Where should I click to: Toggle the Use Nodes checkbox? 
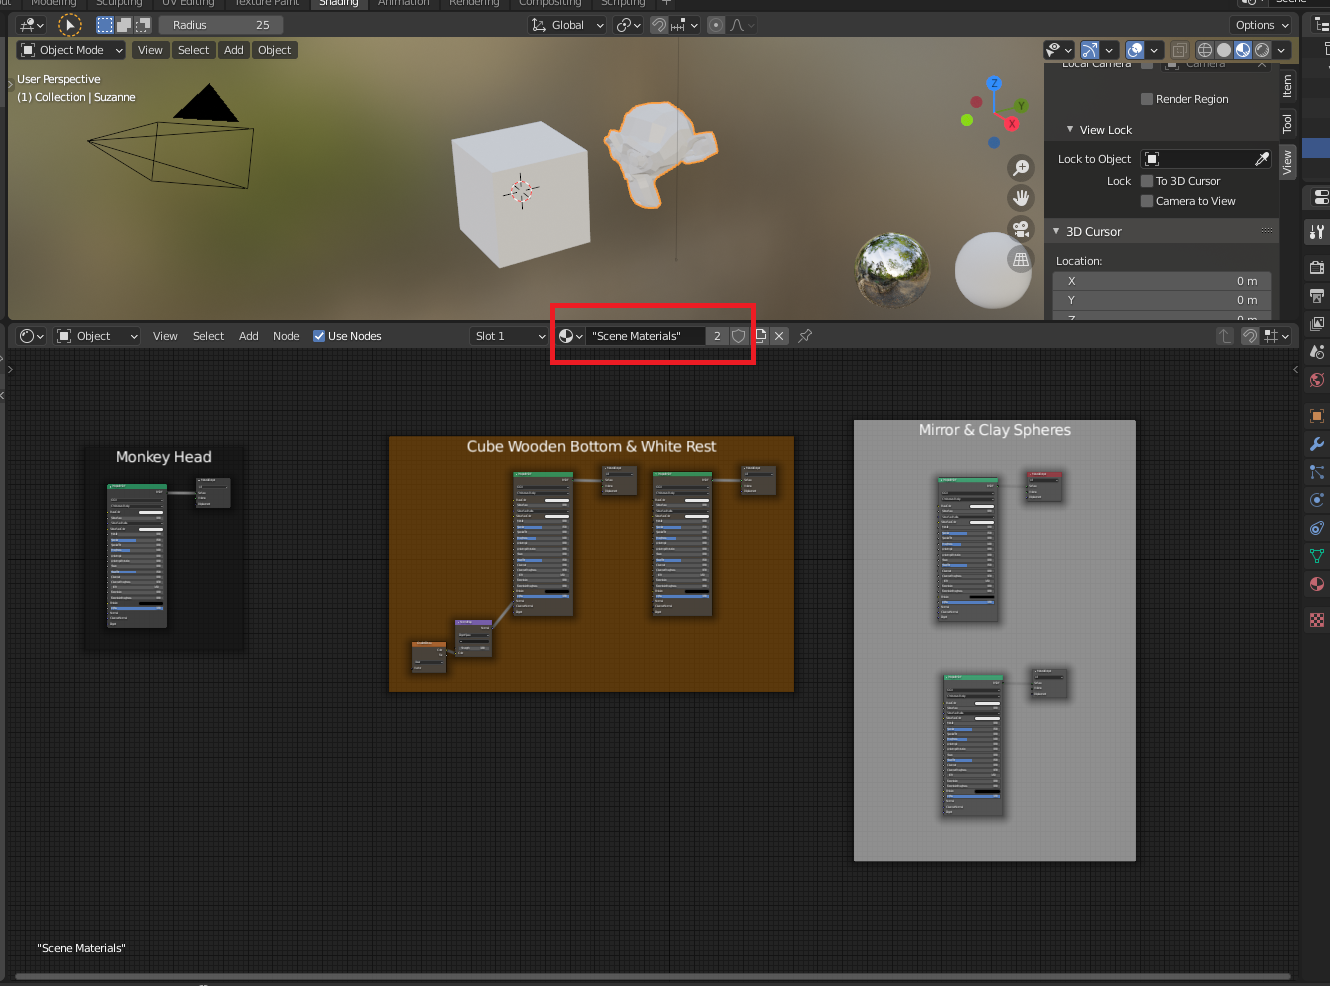319,336
